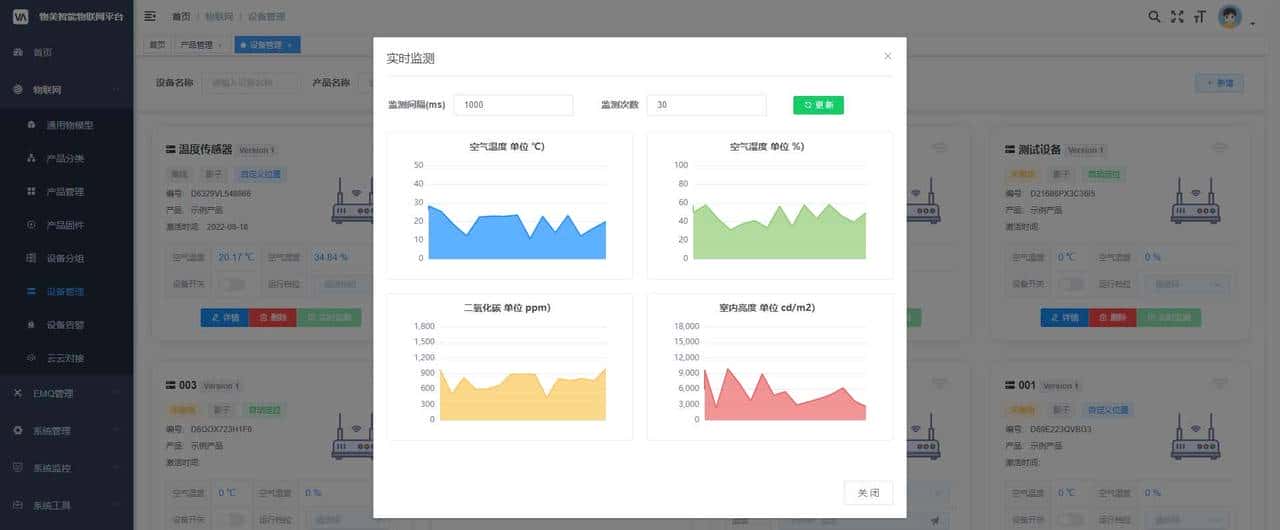Image resolution: width=1280 pixels, height=530 pixels.
Task: Open font size setting icon in header
Action: [x=1200, y=16]
